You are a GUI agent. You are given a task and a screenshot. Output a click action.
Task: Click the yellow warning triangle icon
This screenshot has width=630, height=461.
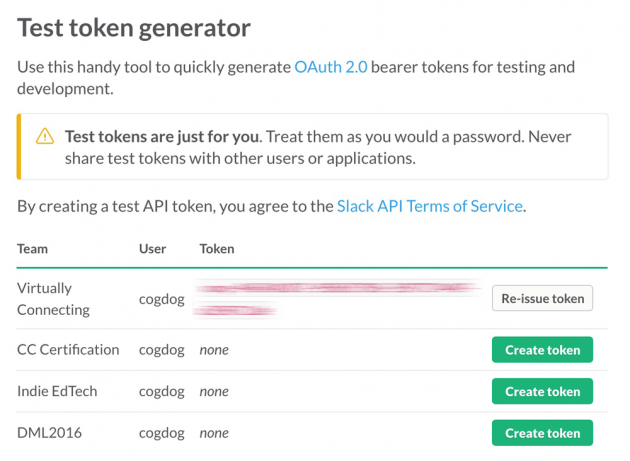(x=45, y=136)
